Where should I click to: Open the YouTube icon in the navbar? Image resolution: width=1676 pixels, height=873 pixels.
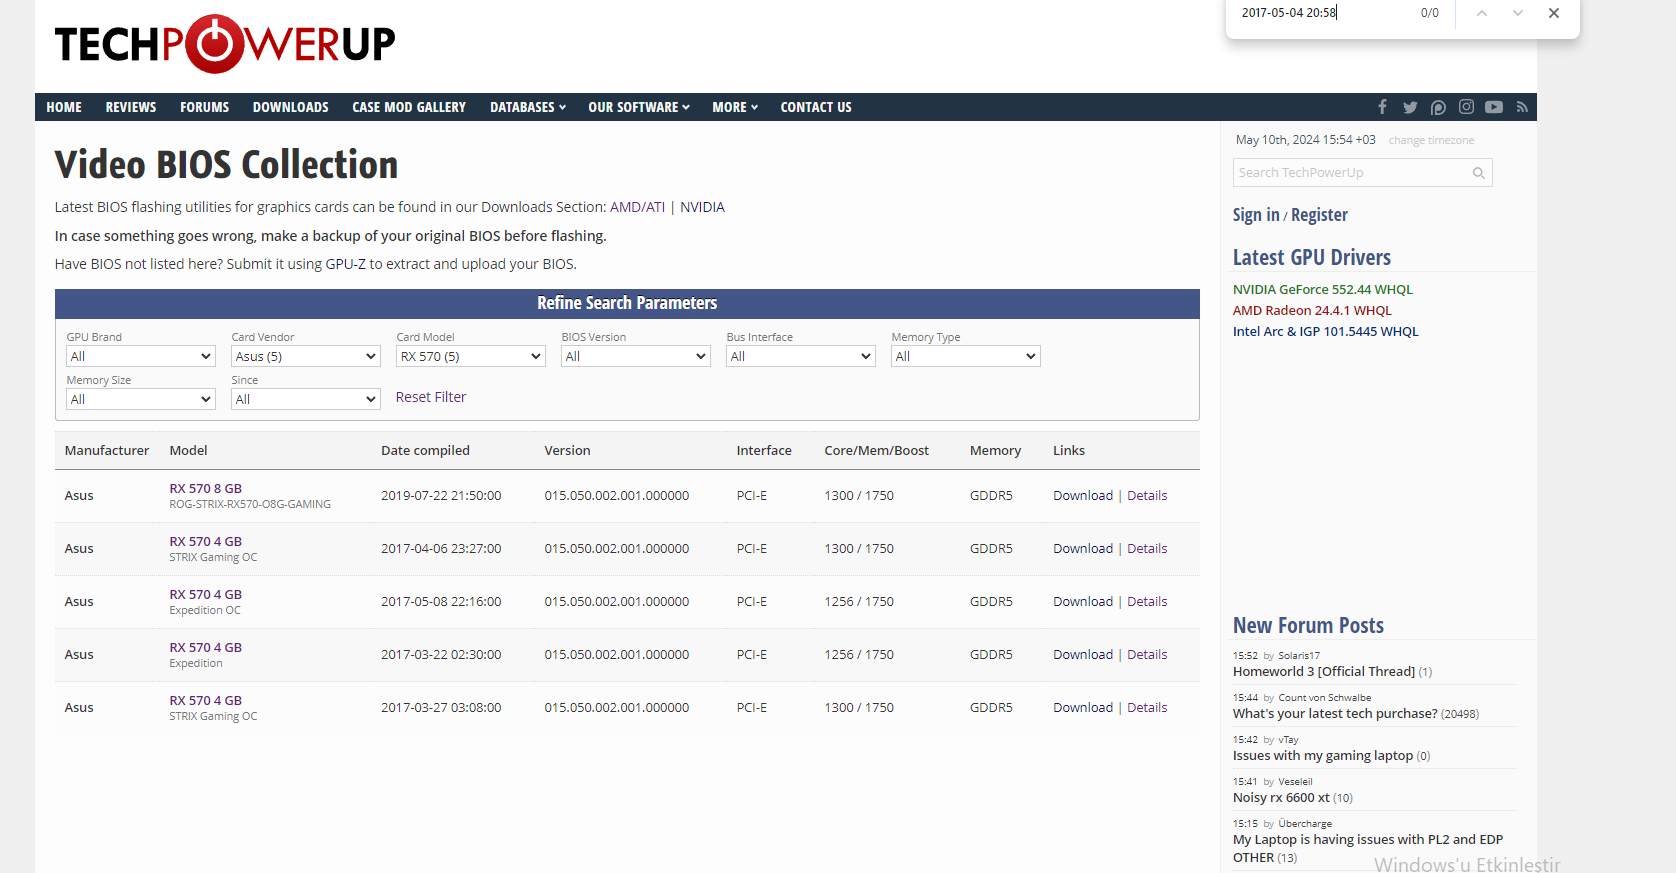[1494, 107]
